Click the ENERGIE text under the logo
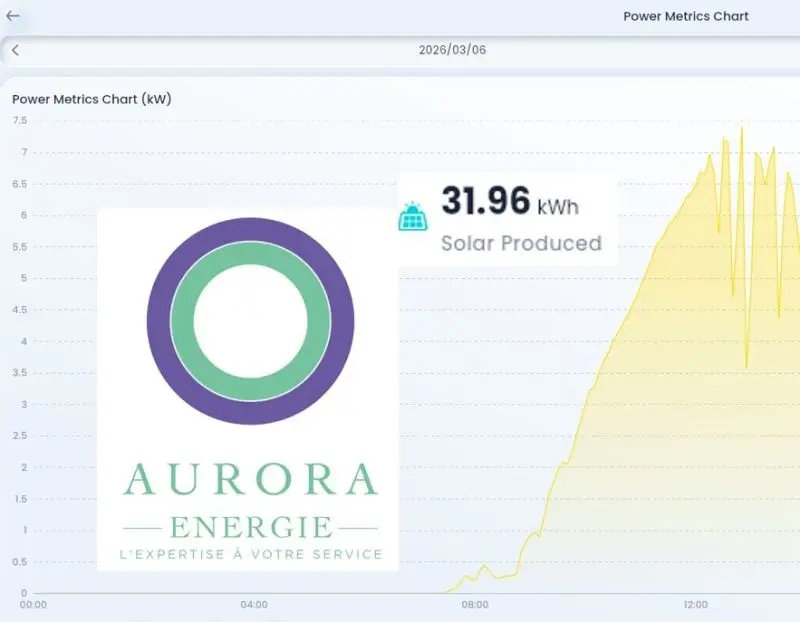The height and width of the screenshot is (622, 800). click(x=250, y=526)
